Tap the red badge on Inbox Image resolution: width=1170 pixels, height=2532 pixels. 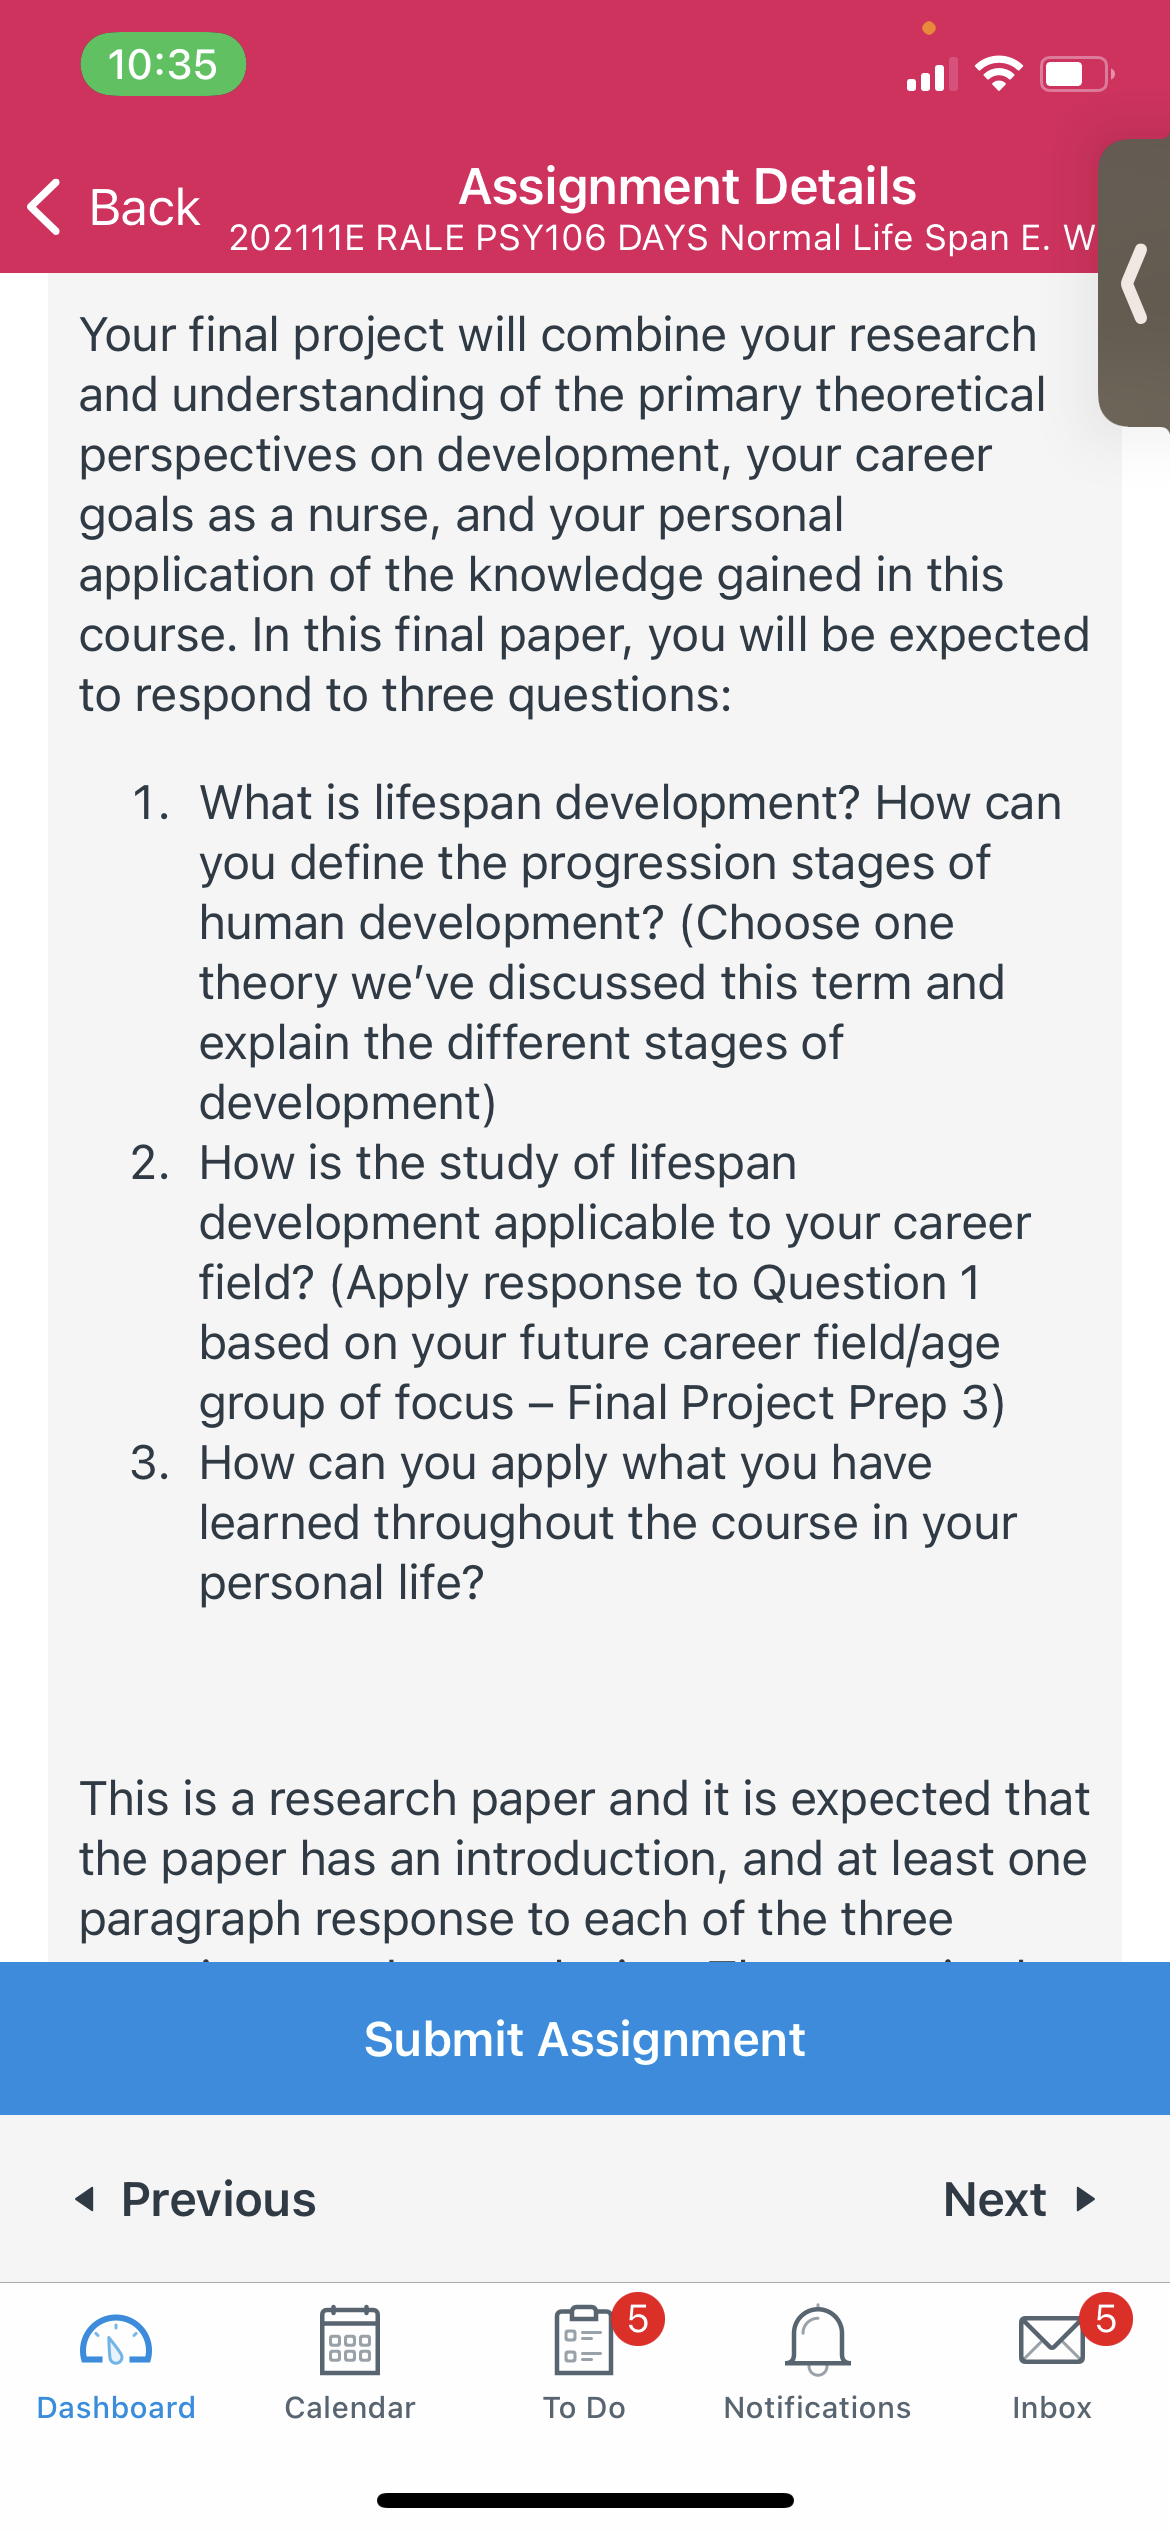pyautogui.click(x=1106, y=2318)
